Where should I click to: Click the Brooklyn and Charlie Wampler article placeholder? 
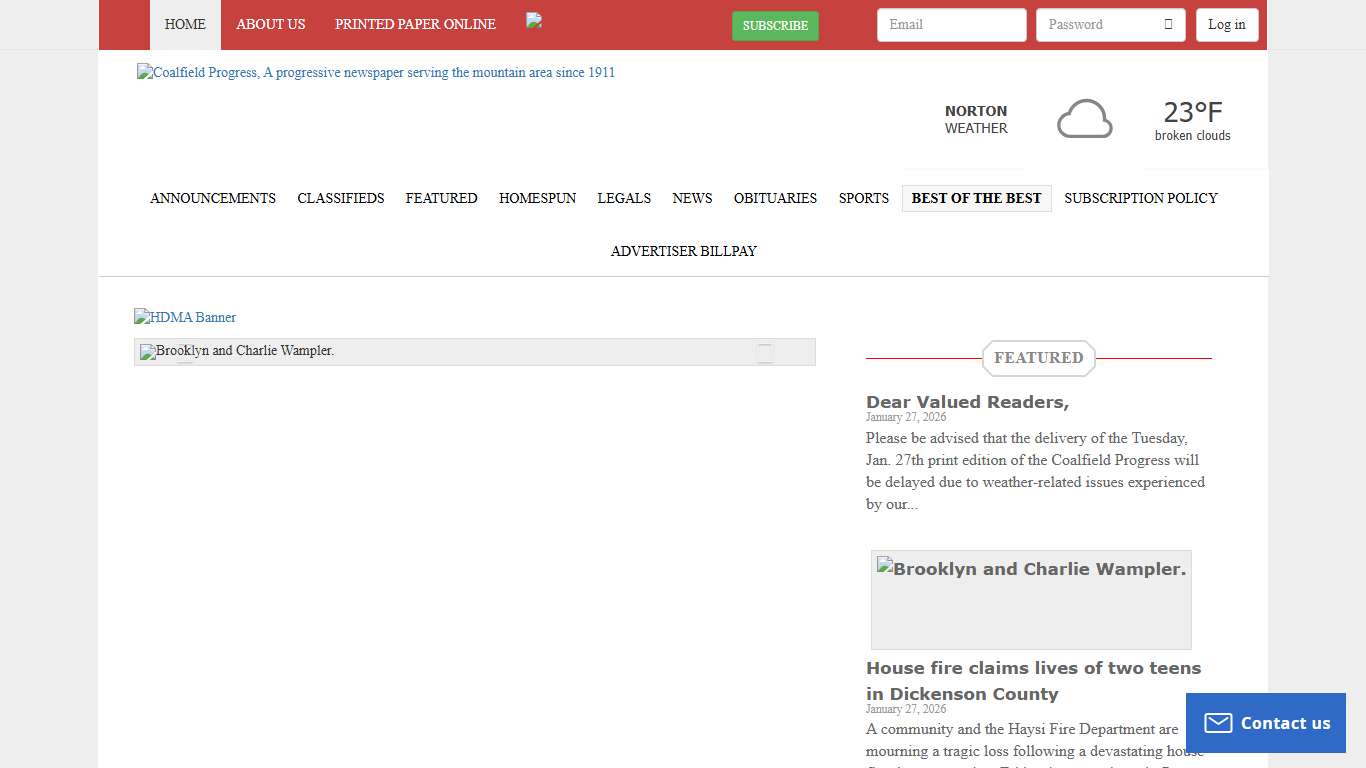click(236, 352)
